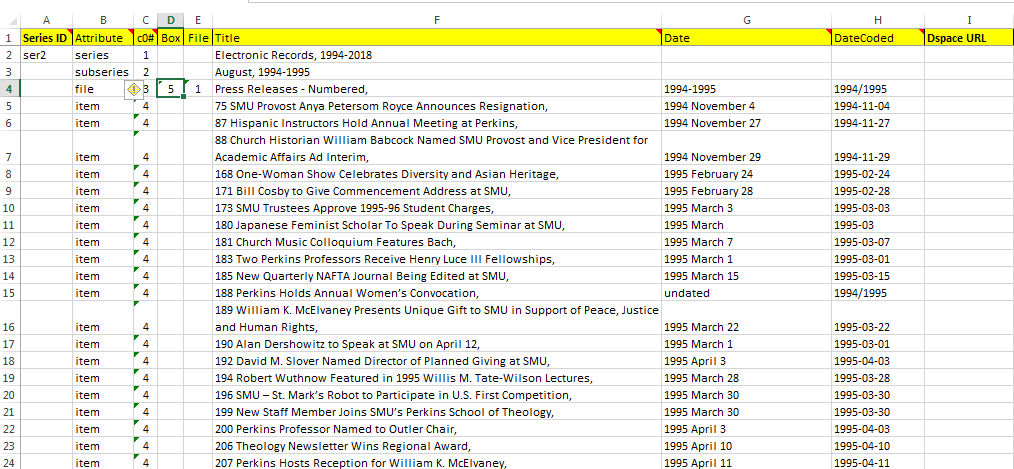This screenshot has width=1014, height=469.
Task: Click the subseries attribute cell
Action: pos(102,72)
